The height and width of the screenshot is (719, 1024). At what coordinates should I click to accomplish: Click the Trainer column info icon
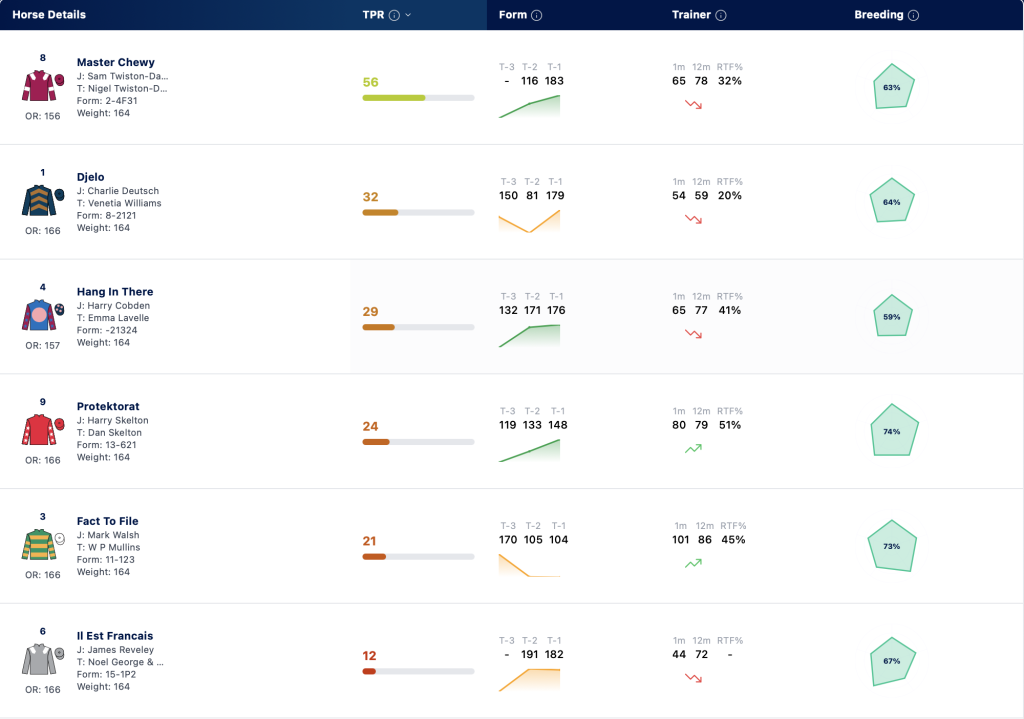point(721,15)
